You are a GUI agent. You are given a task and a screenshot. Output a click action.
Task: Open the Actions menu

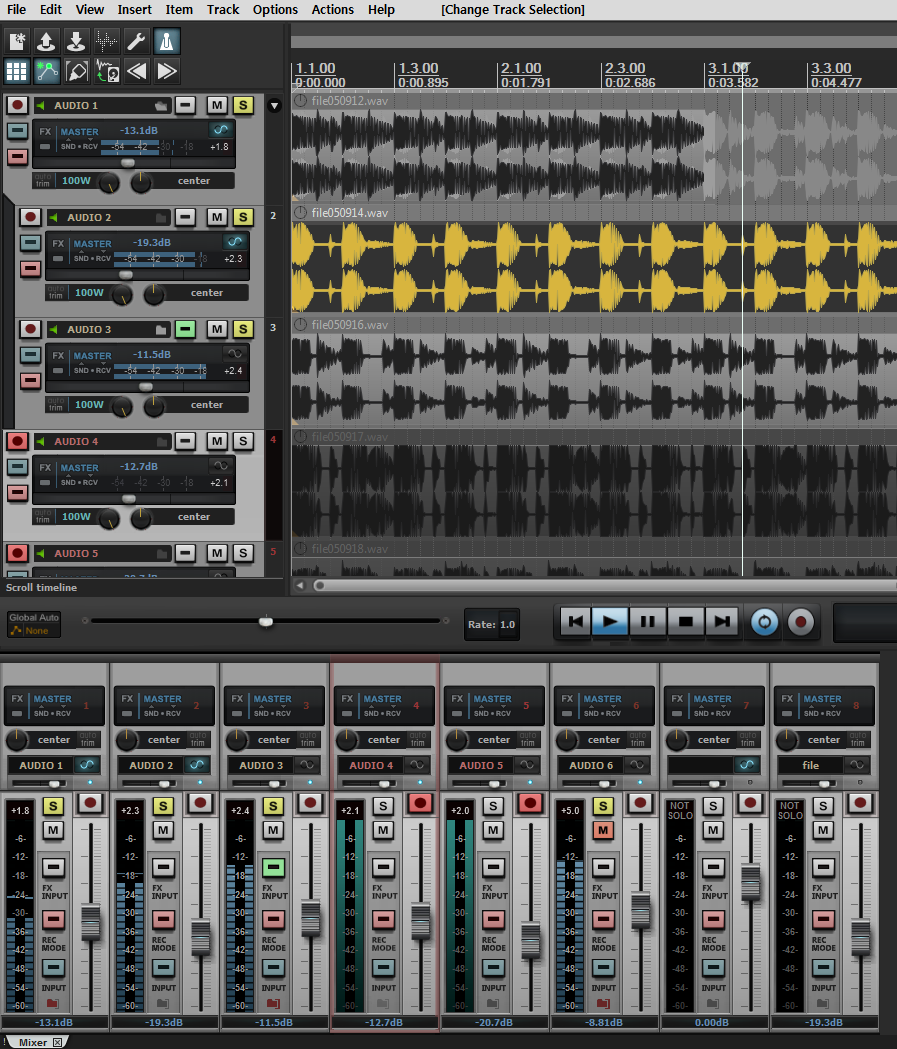click(332, 9)
